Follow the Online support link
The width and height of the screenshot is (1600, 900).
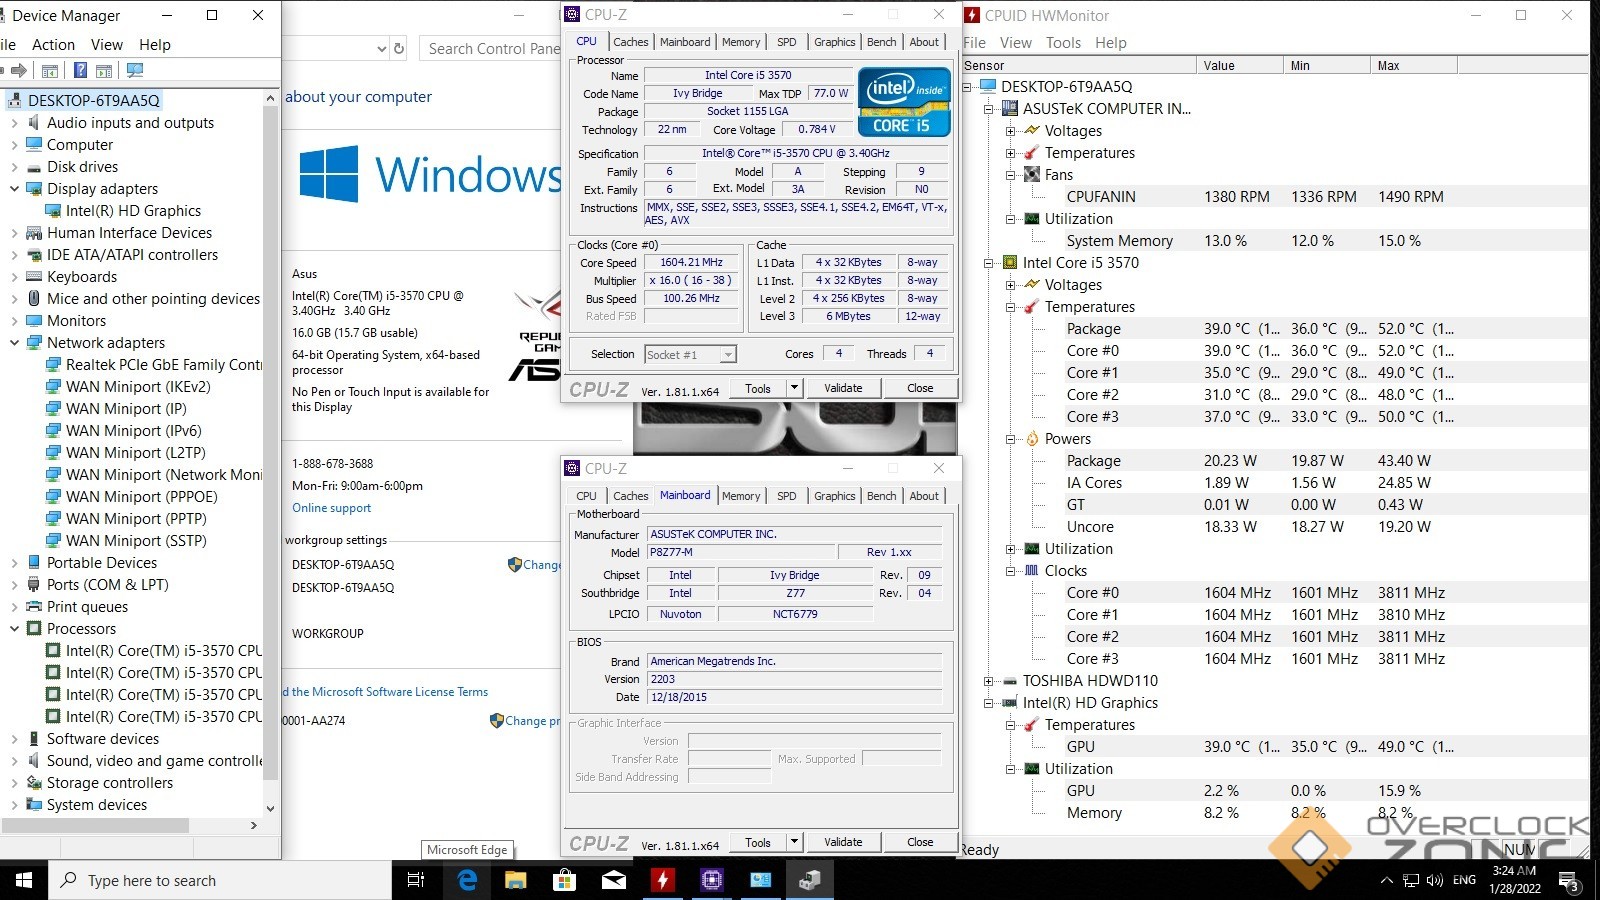point(331,508)
